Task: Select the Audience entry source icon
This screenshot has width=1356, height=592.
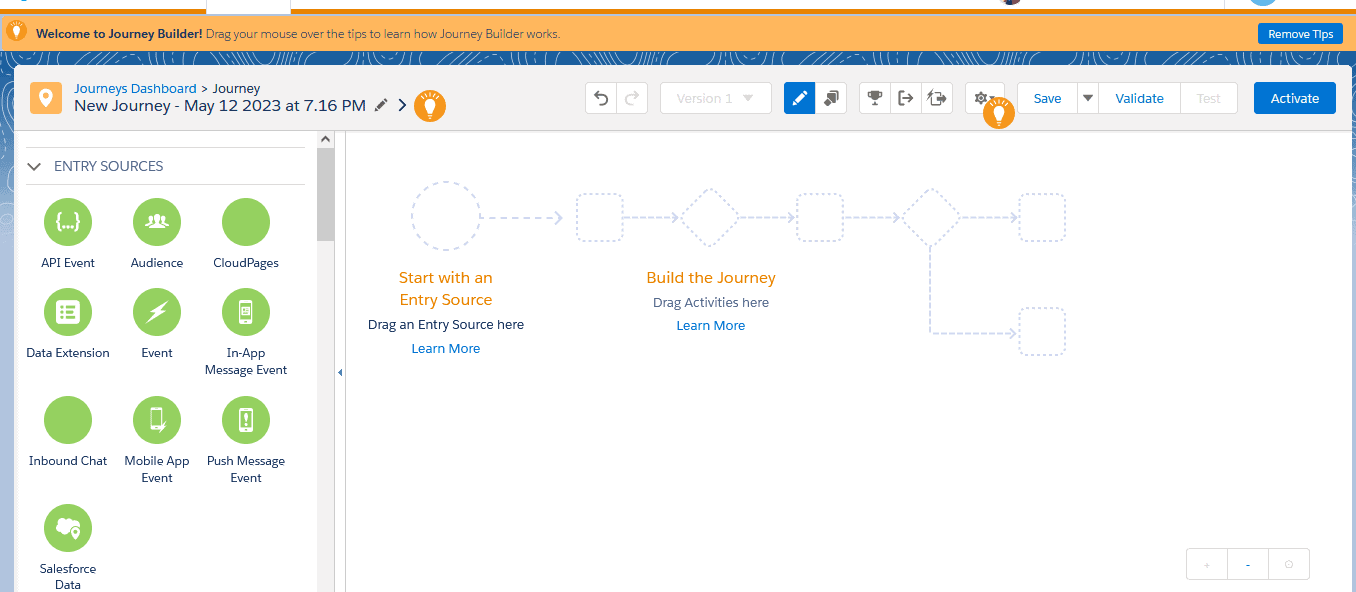Action: coord(156,221)
